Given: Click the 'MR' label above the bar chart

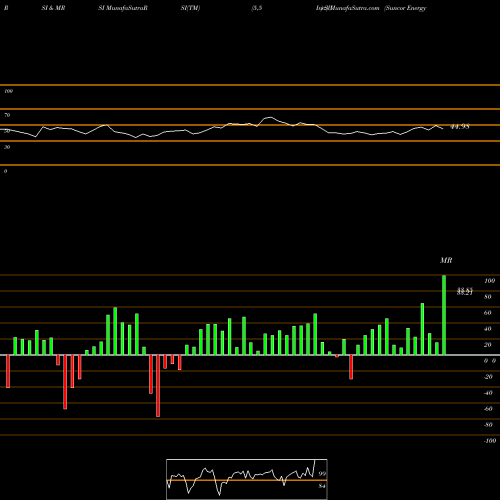Looking at the screenshot, I should [446, 260].
